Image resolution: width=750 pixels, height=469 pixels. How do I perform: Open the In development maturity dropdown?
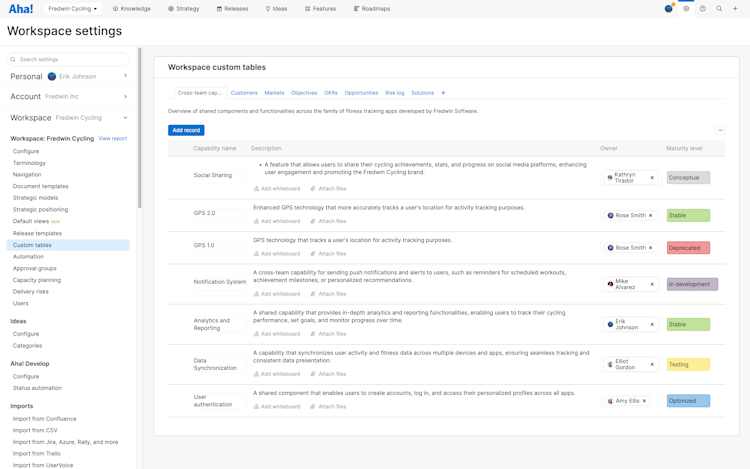pyautogui.click(x=692, y=284)
